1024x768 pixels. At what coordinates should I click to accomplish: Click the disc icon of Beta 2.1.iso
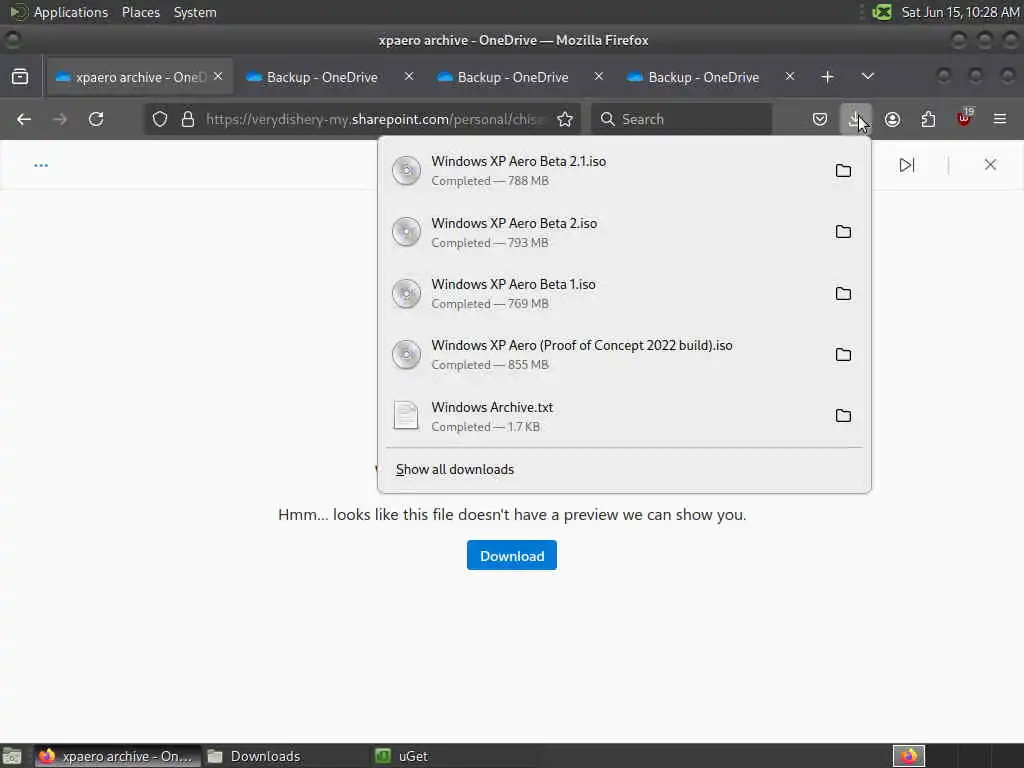[x=406, y=170]
